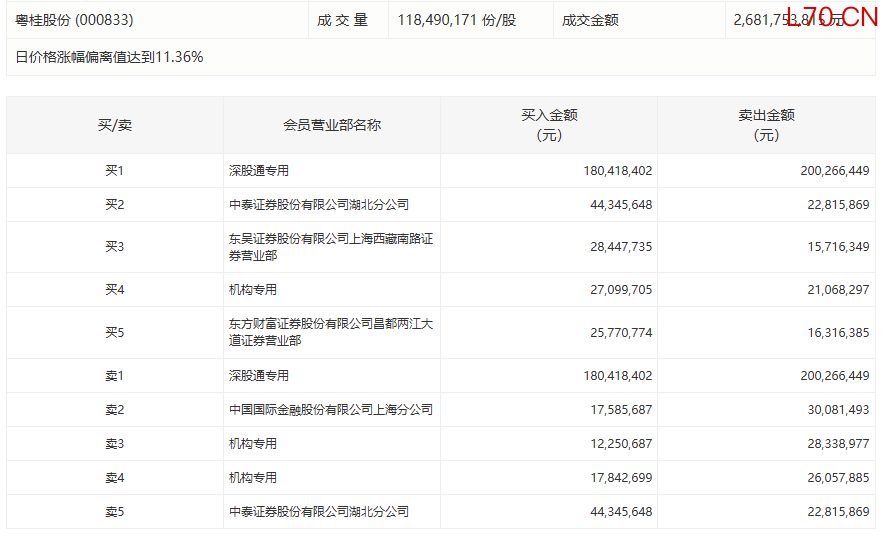The width and height of the screenshot is (882, 537).
Task: Select the 成交金额 label cell
Action: click(590, 20)
